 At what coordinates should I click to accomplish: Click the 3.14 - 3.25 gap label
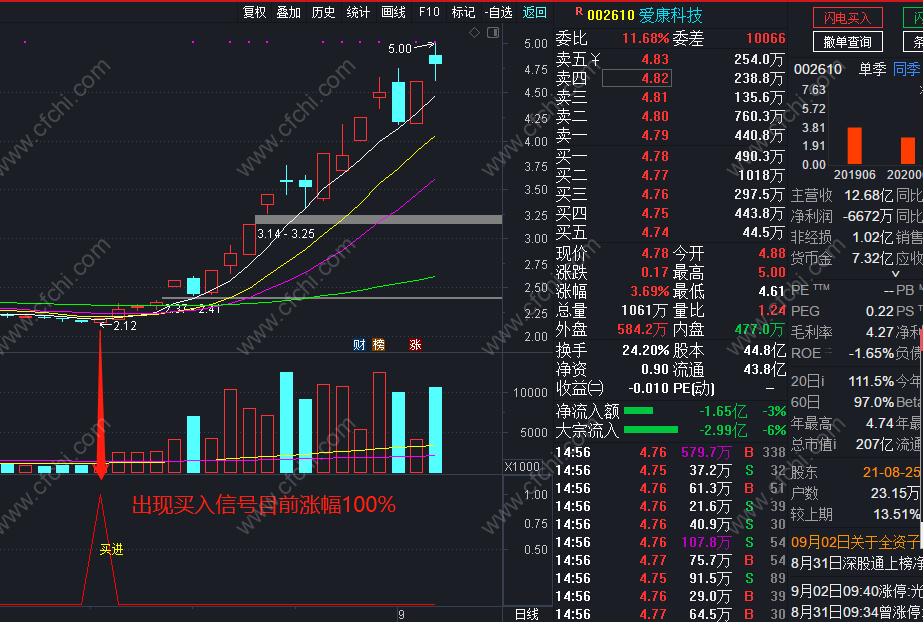click(286, 234)
